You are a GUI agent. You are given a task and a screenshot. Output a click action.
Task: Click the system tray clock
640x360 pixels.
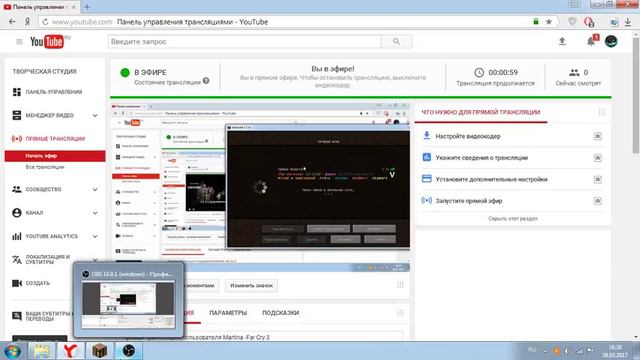tap(615, 351)
